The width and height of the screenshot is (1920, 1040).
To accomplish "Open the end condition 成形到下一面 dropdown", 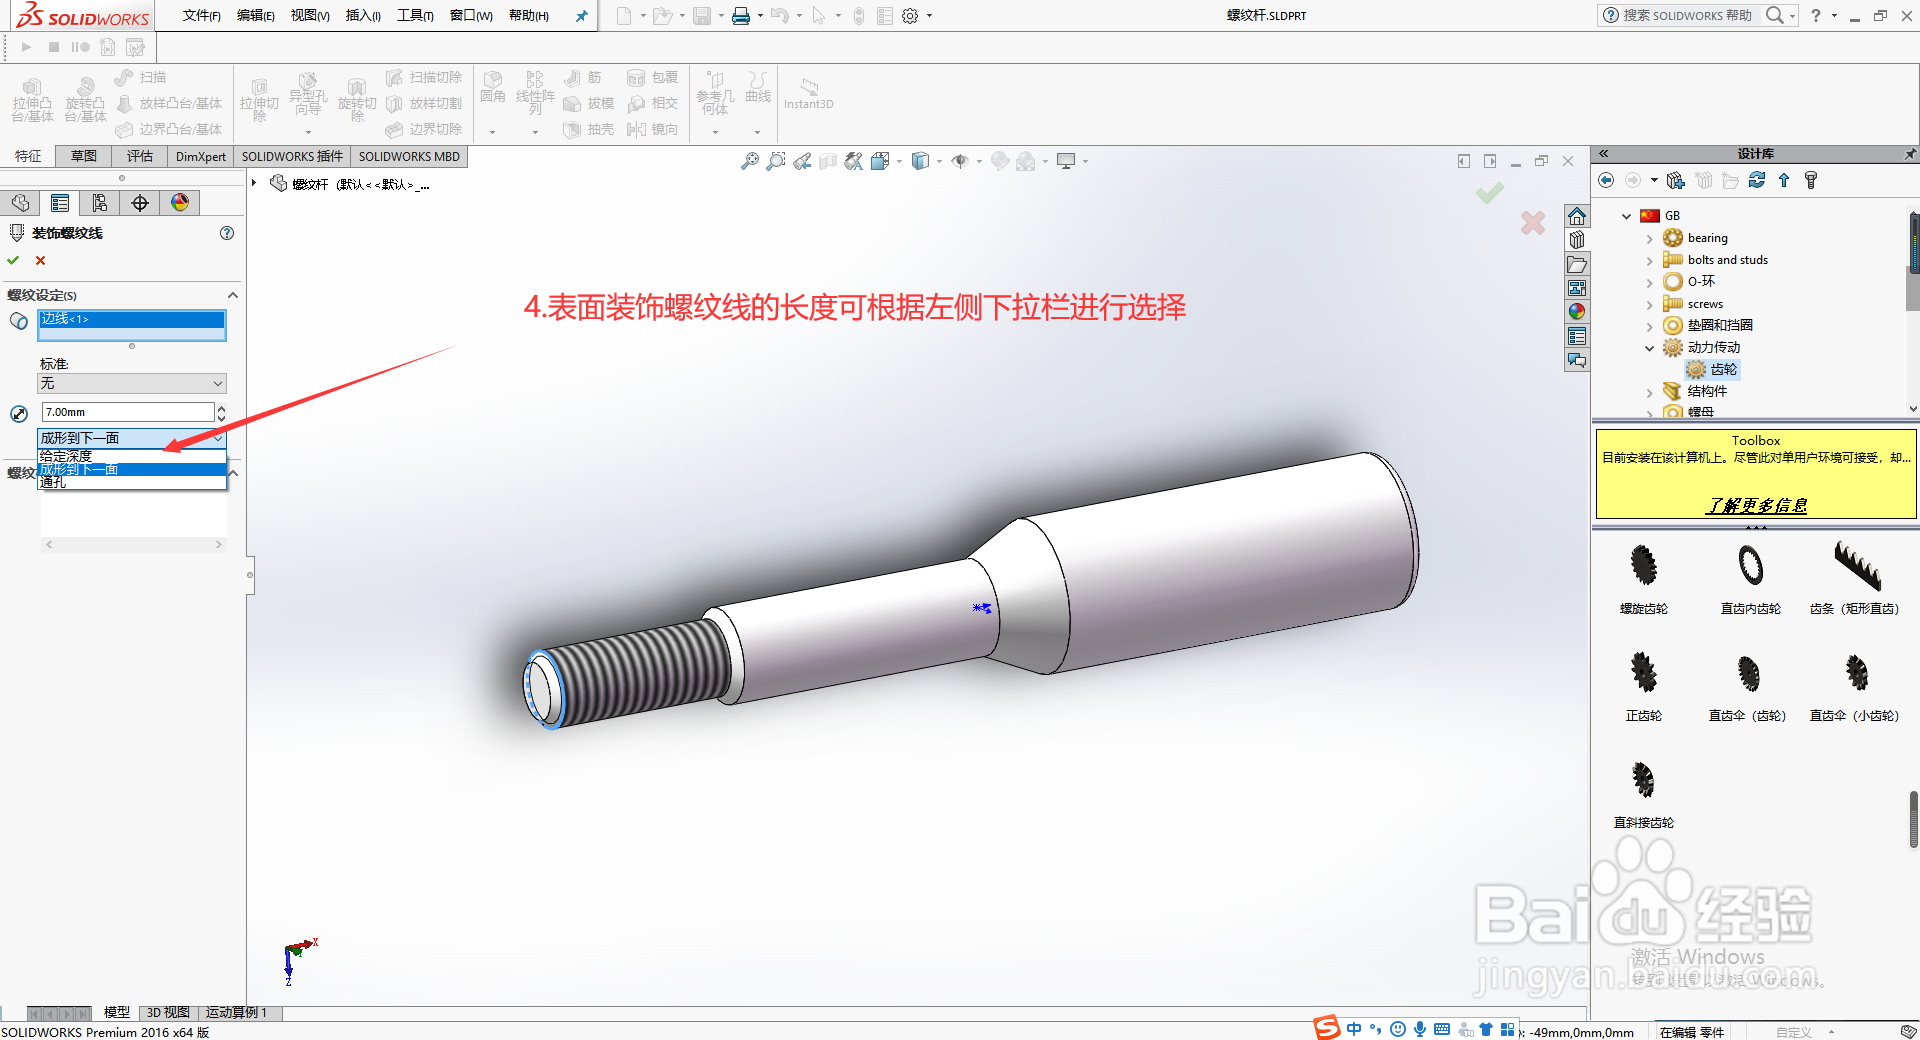I will (132, 438).
